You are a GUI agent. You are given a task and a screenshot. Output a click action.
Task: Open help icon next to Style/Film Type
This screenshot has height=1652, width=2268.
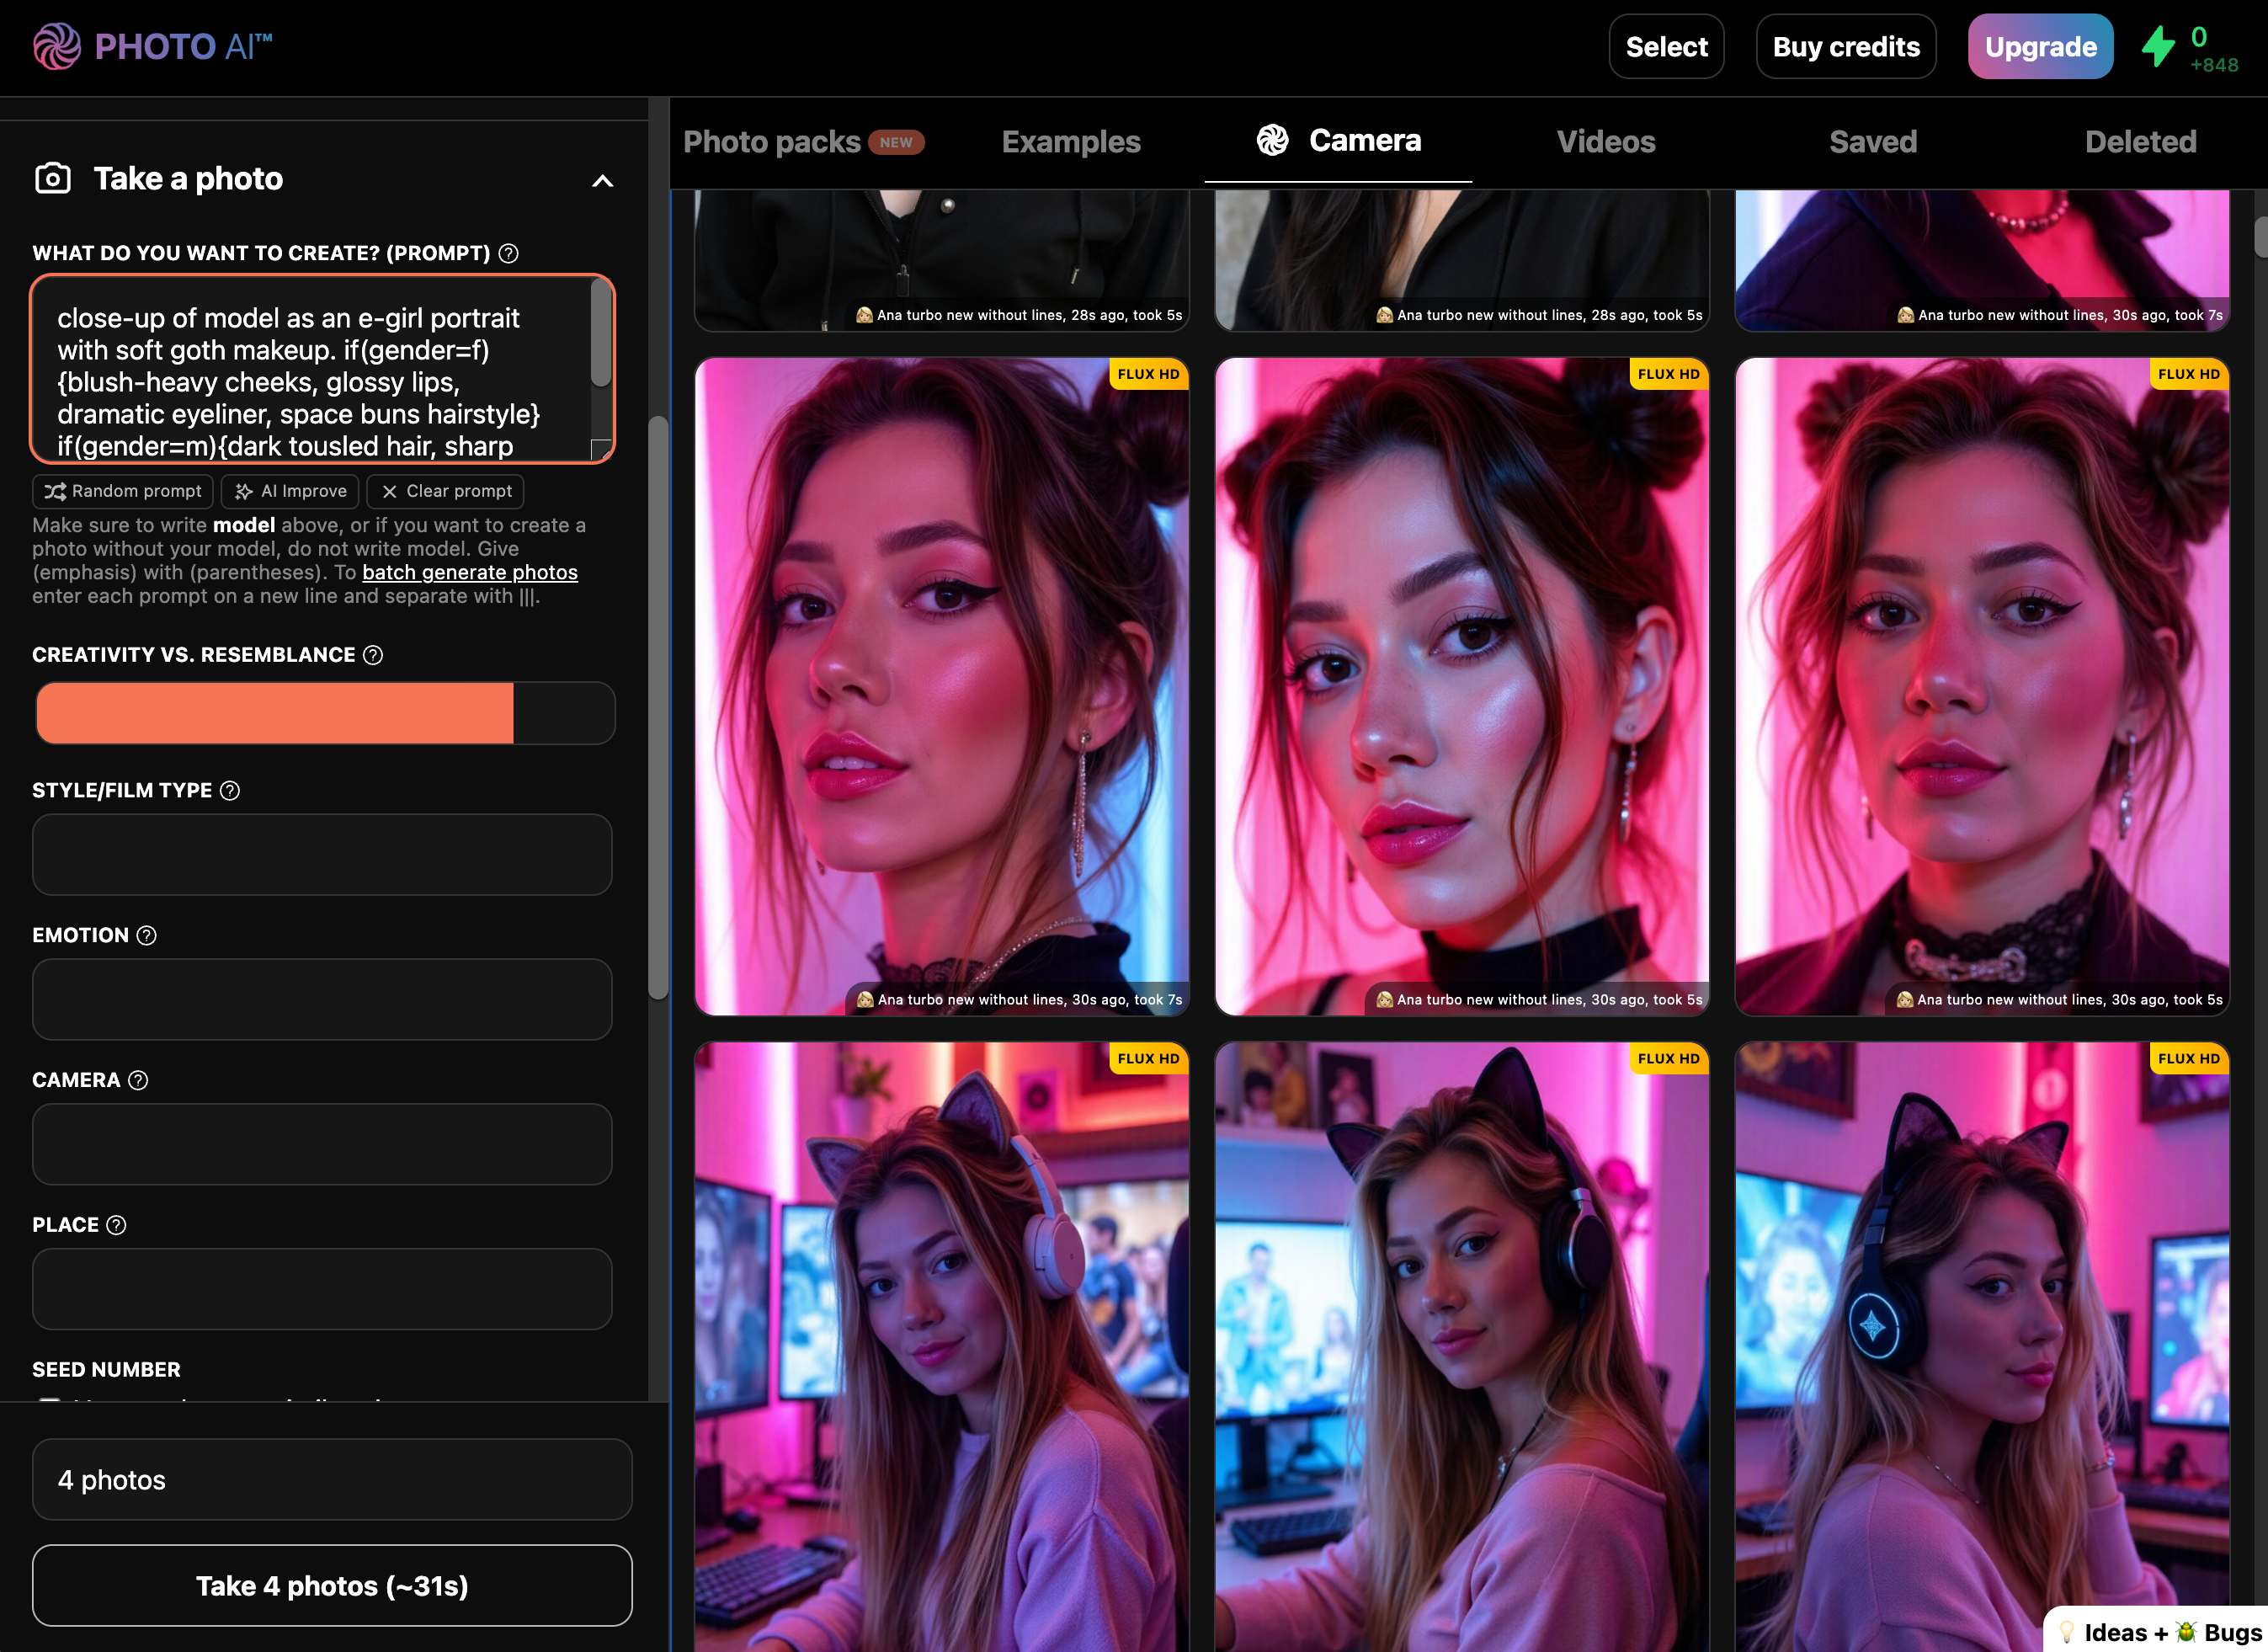pos(230,791)
